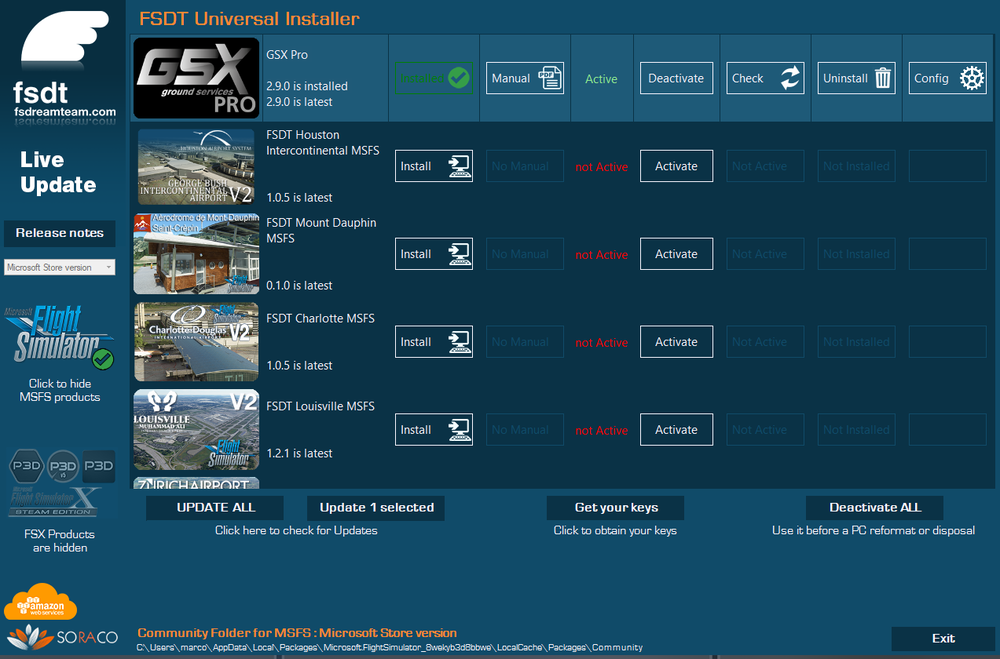The width and height of the screenshot is (1000, 659).
Task: Click install icon for FSDT Houston Intercontinental
Action: 459,167
